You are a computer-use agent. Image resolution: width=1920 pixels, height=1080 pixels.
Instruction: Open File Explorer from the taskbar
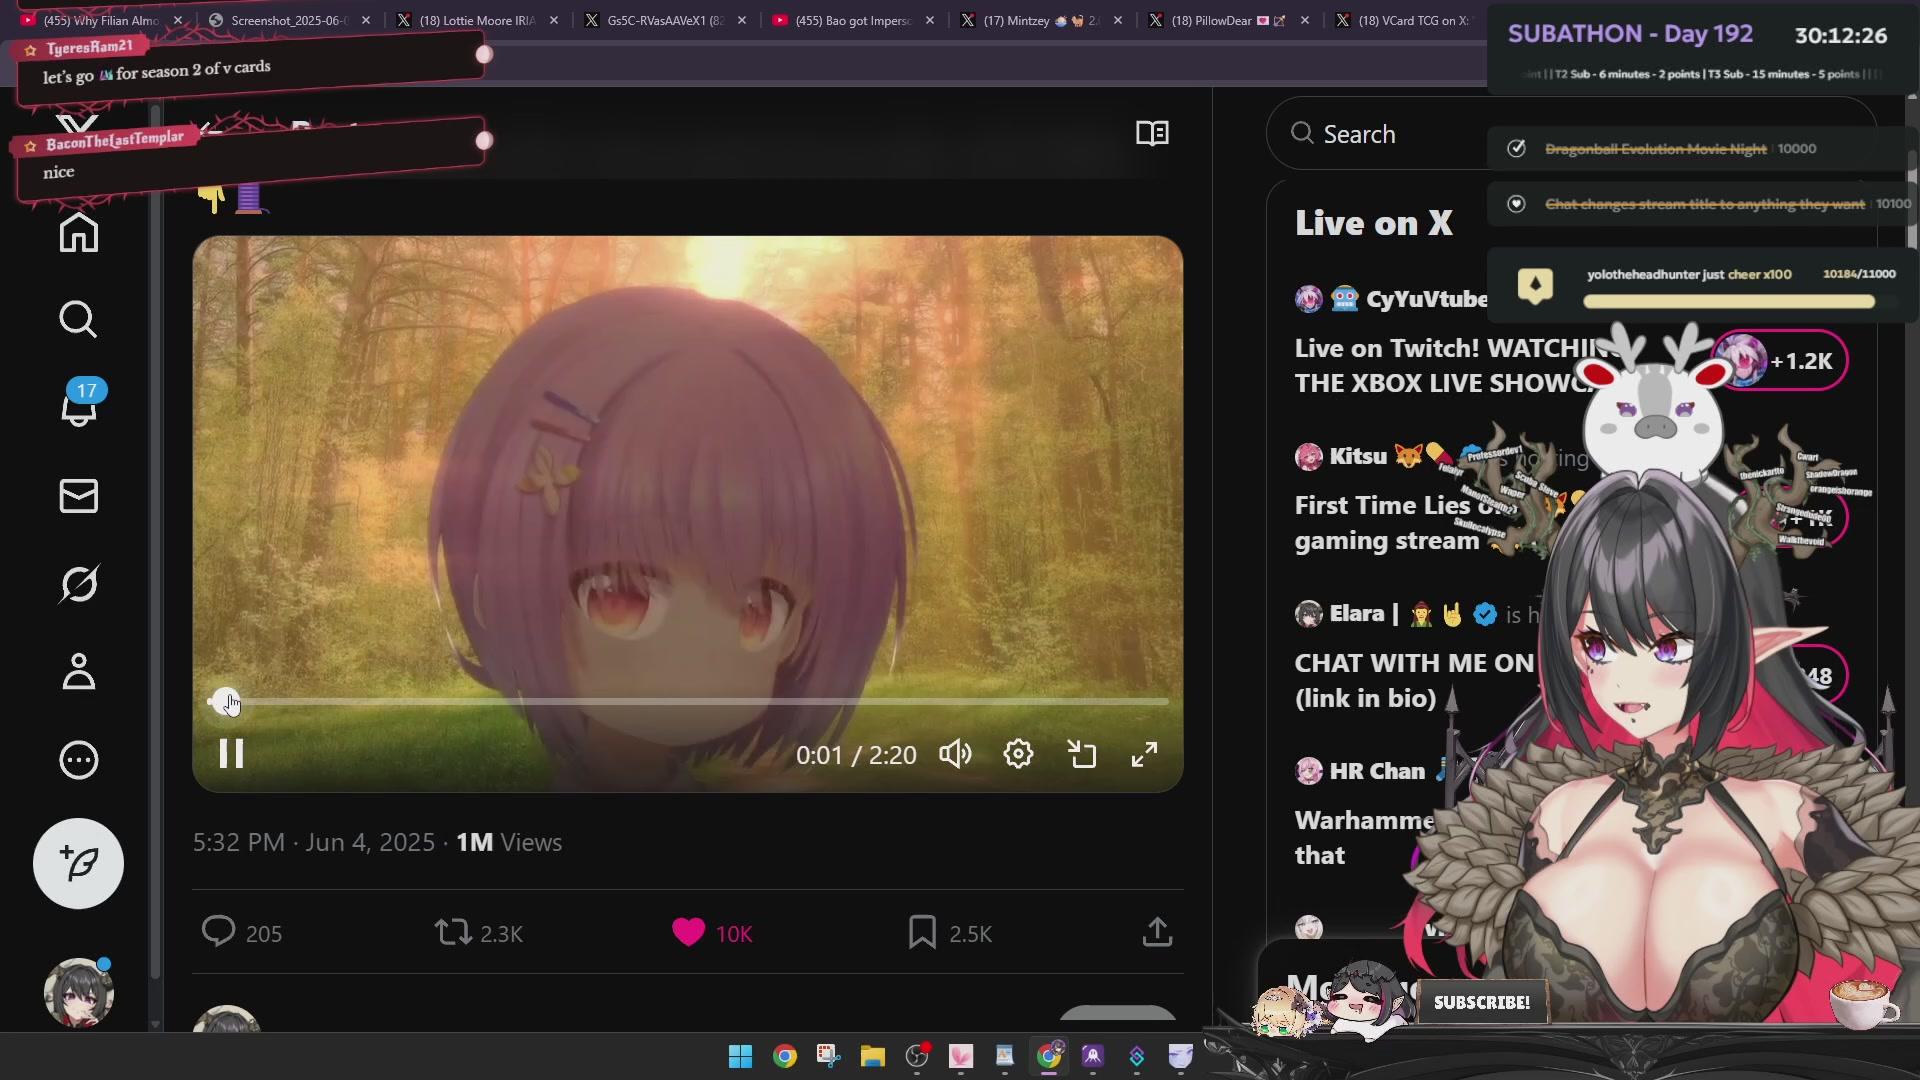pos(873,1056)
